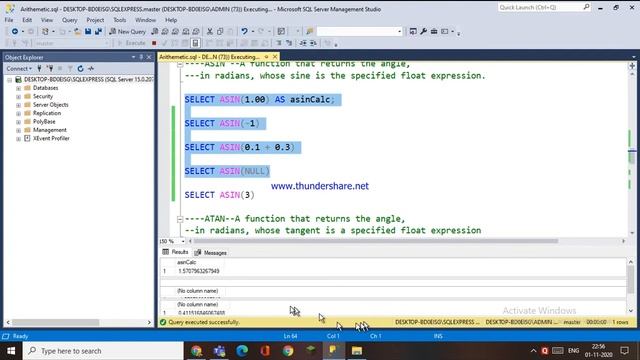Expand the Server Objects tree node
640x360 pixels.
(18, 105)
